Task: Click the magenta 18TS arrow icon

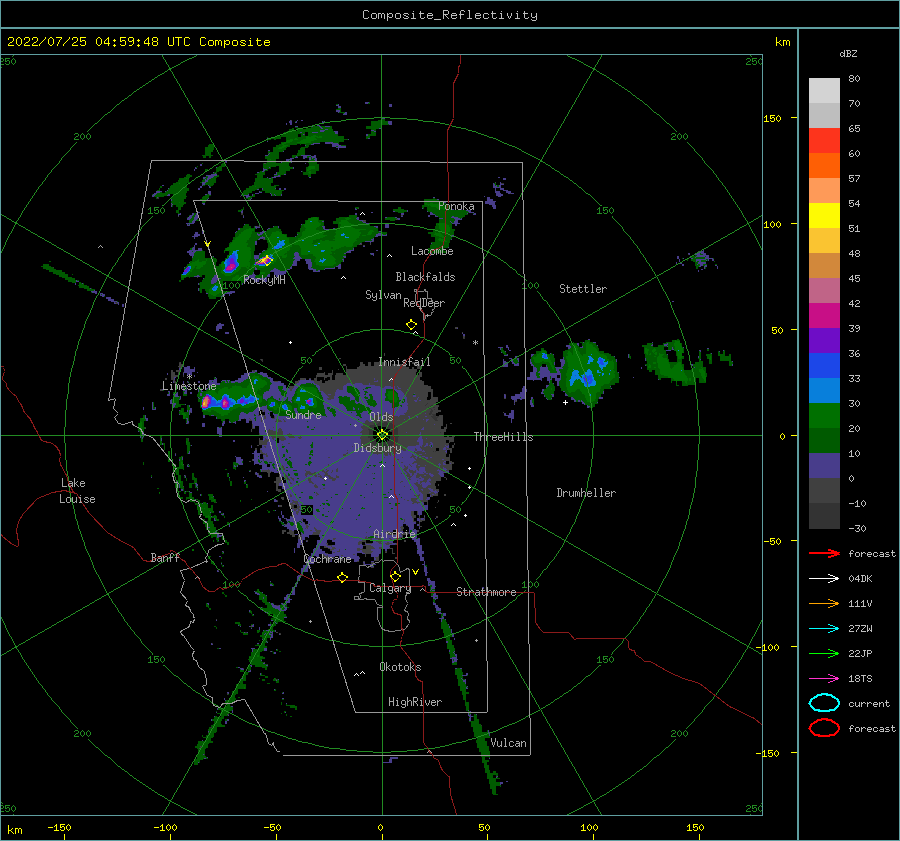Action: tap(824, 679)
